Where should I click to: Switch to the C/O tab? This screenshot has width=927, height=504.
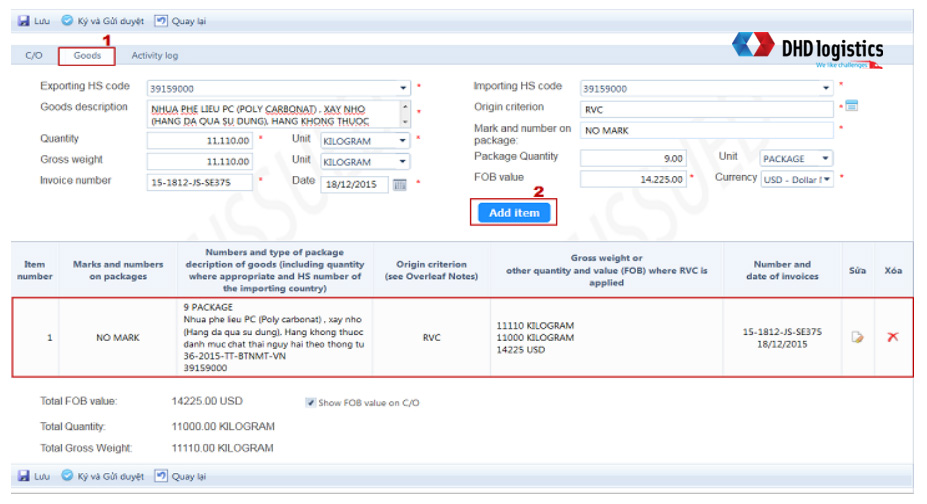(x=34, y=56)
